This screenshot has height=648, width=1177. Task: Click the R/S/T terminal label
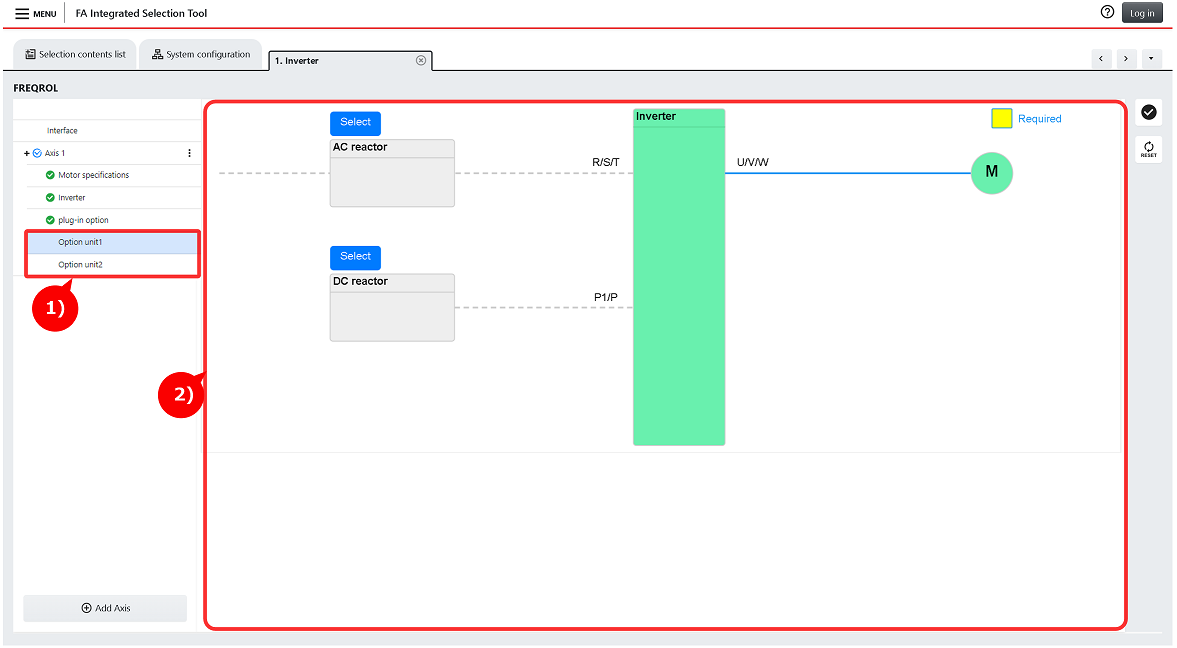coord(605,162)
